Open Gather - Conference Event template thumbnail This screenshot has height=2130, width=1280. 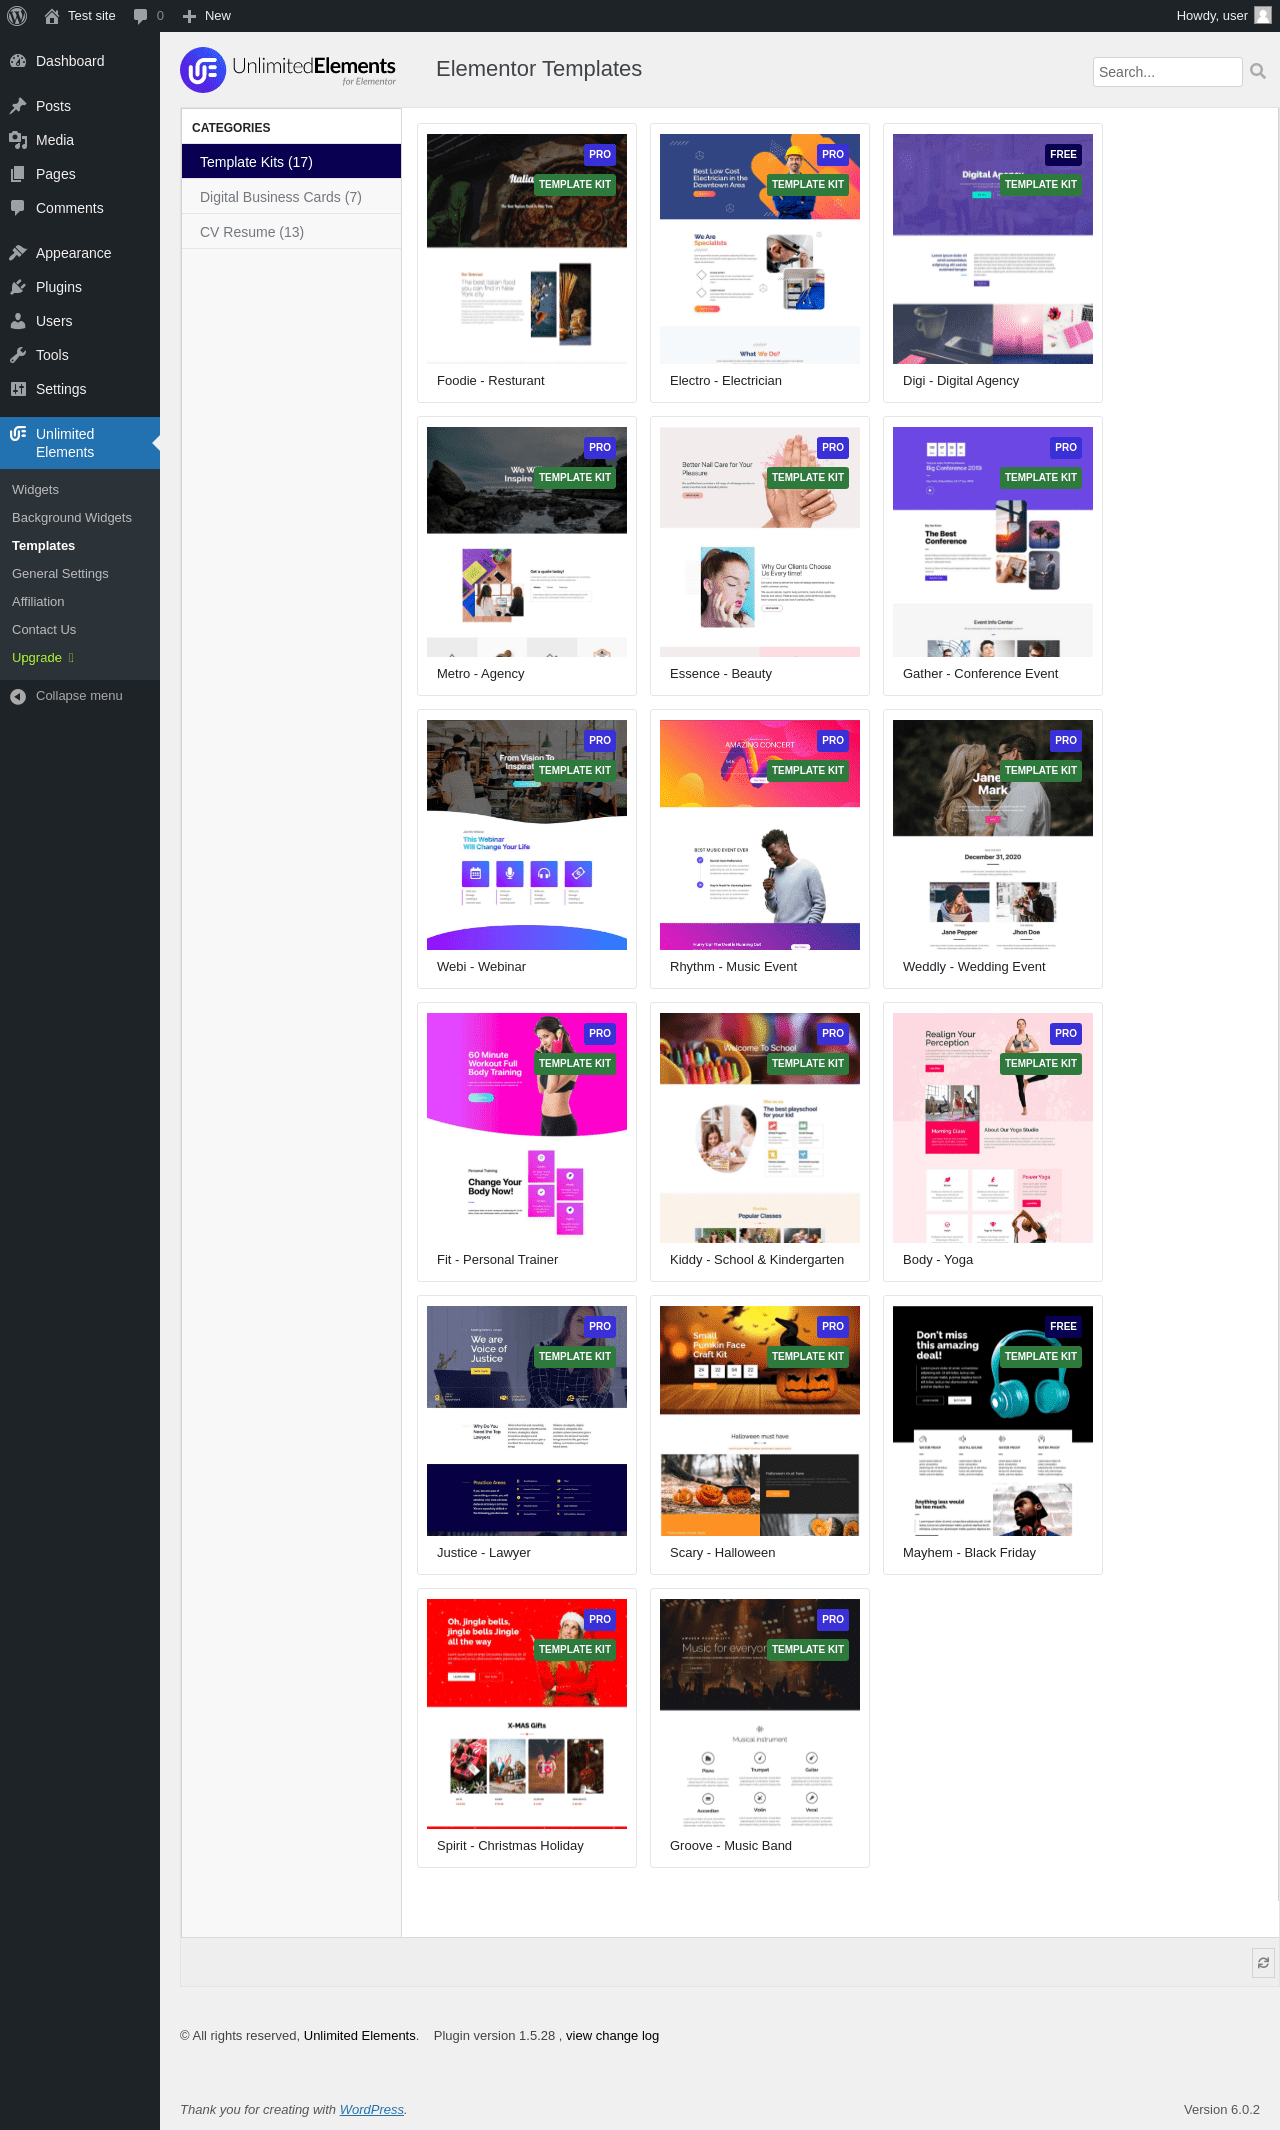pos(993,542)
